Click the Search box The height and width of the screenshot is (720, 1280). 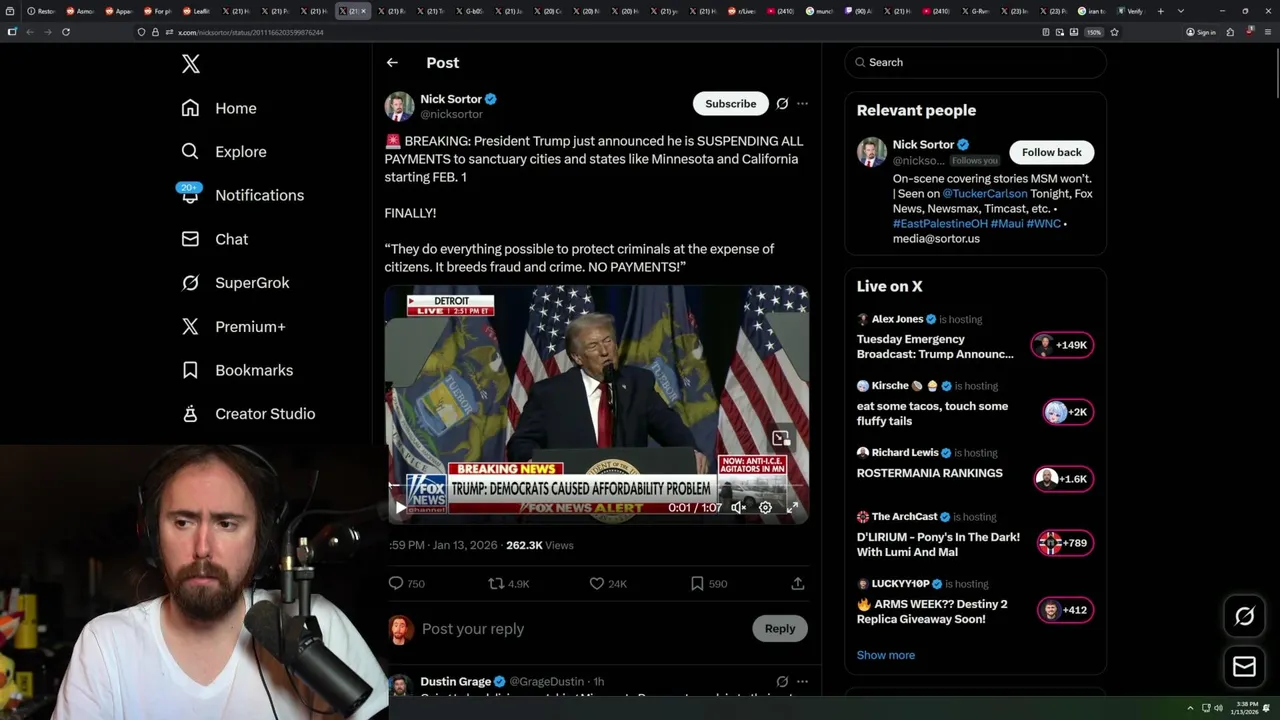(x=975, y=62)
